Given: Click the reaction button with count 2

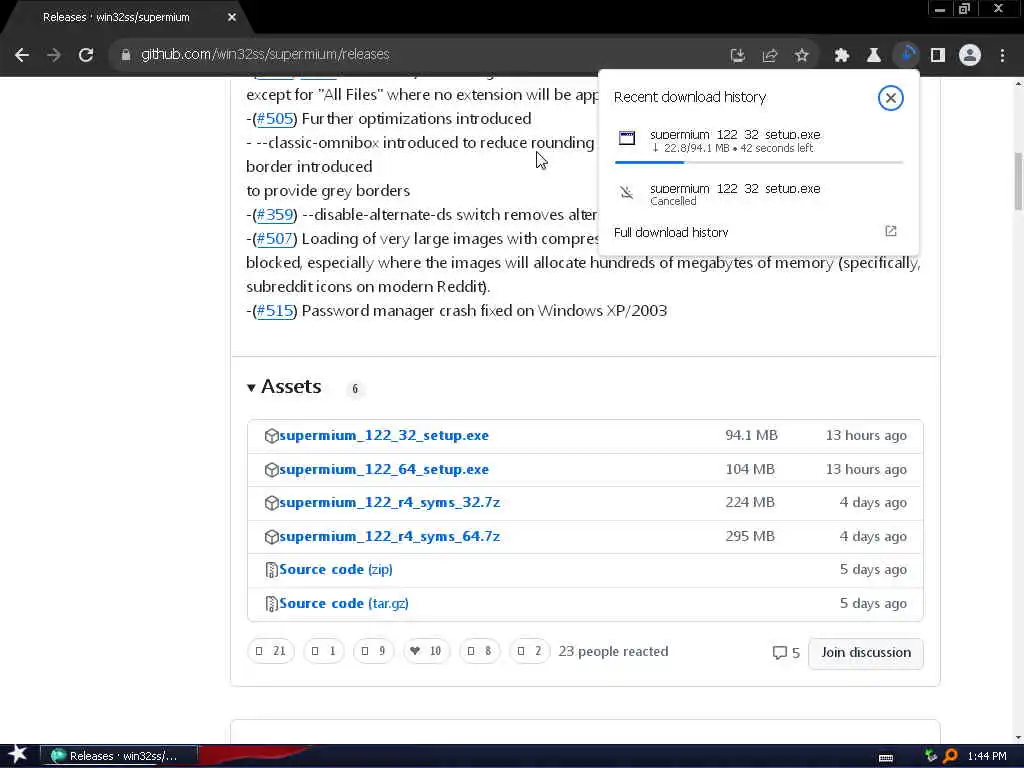Looking at the screenshot, I should pos(529,651).
